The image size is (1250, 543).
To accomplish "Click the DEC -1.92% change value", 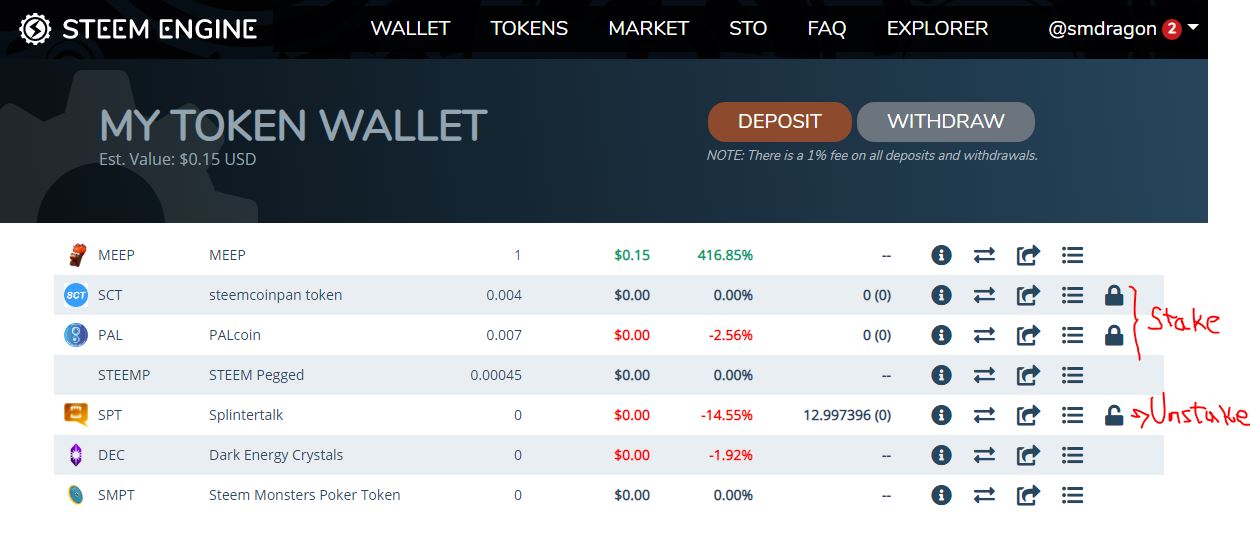I will pos(730,455).
